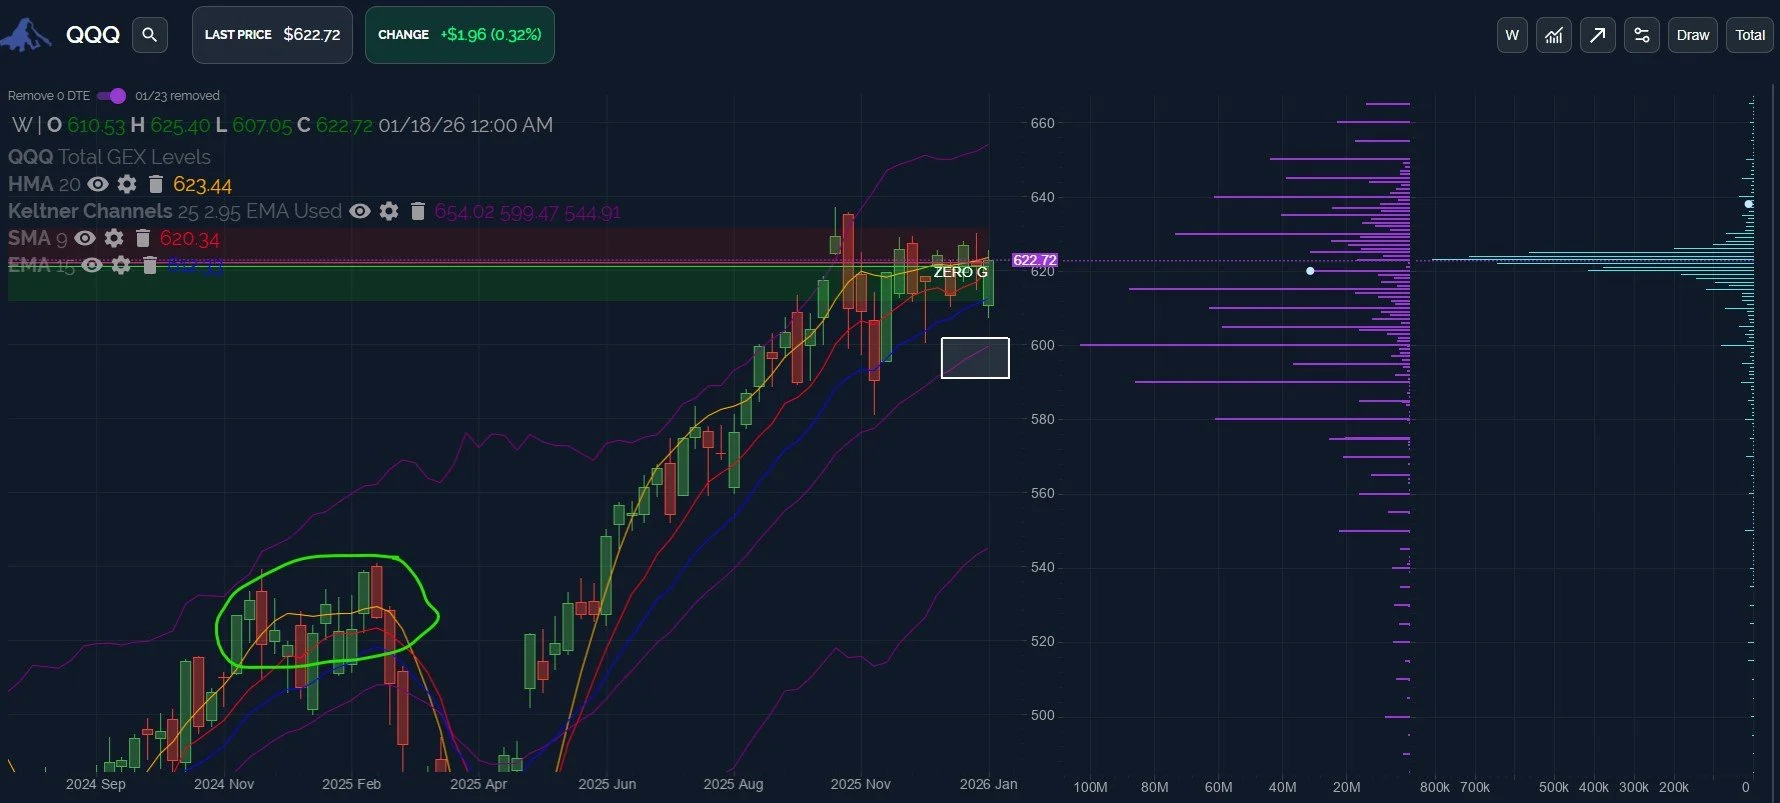Open the Total GEX mode selector

click(1750, 35)
